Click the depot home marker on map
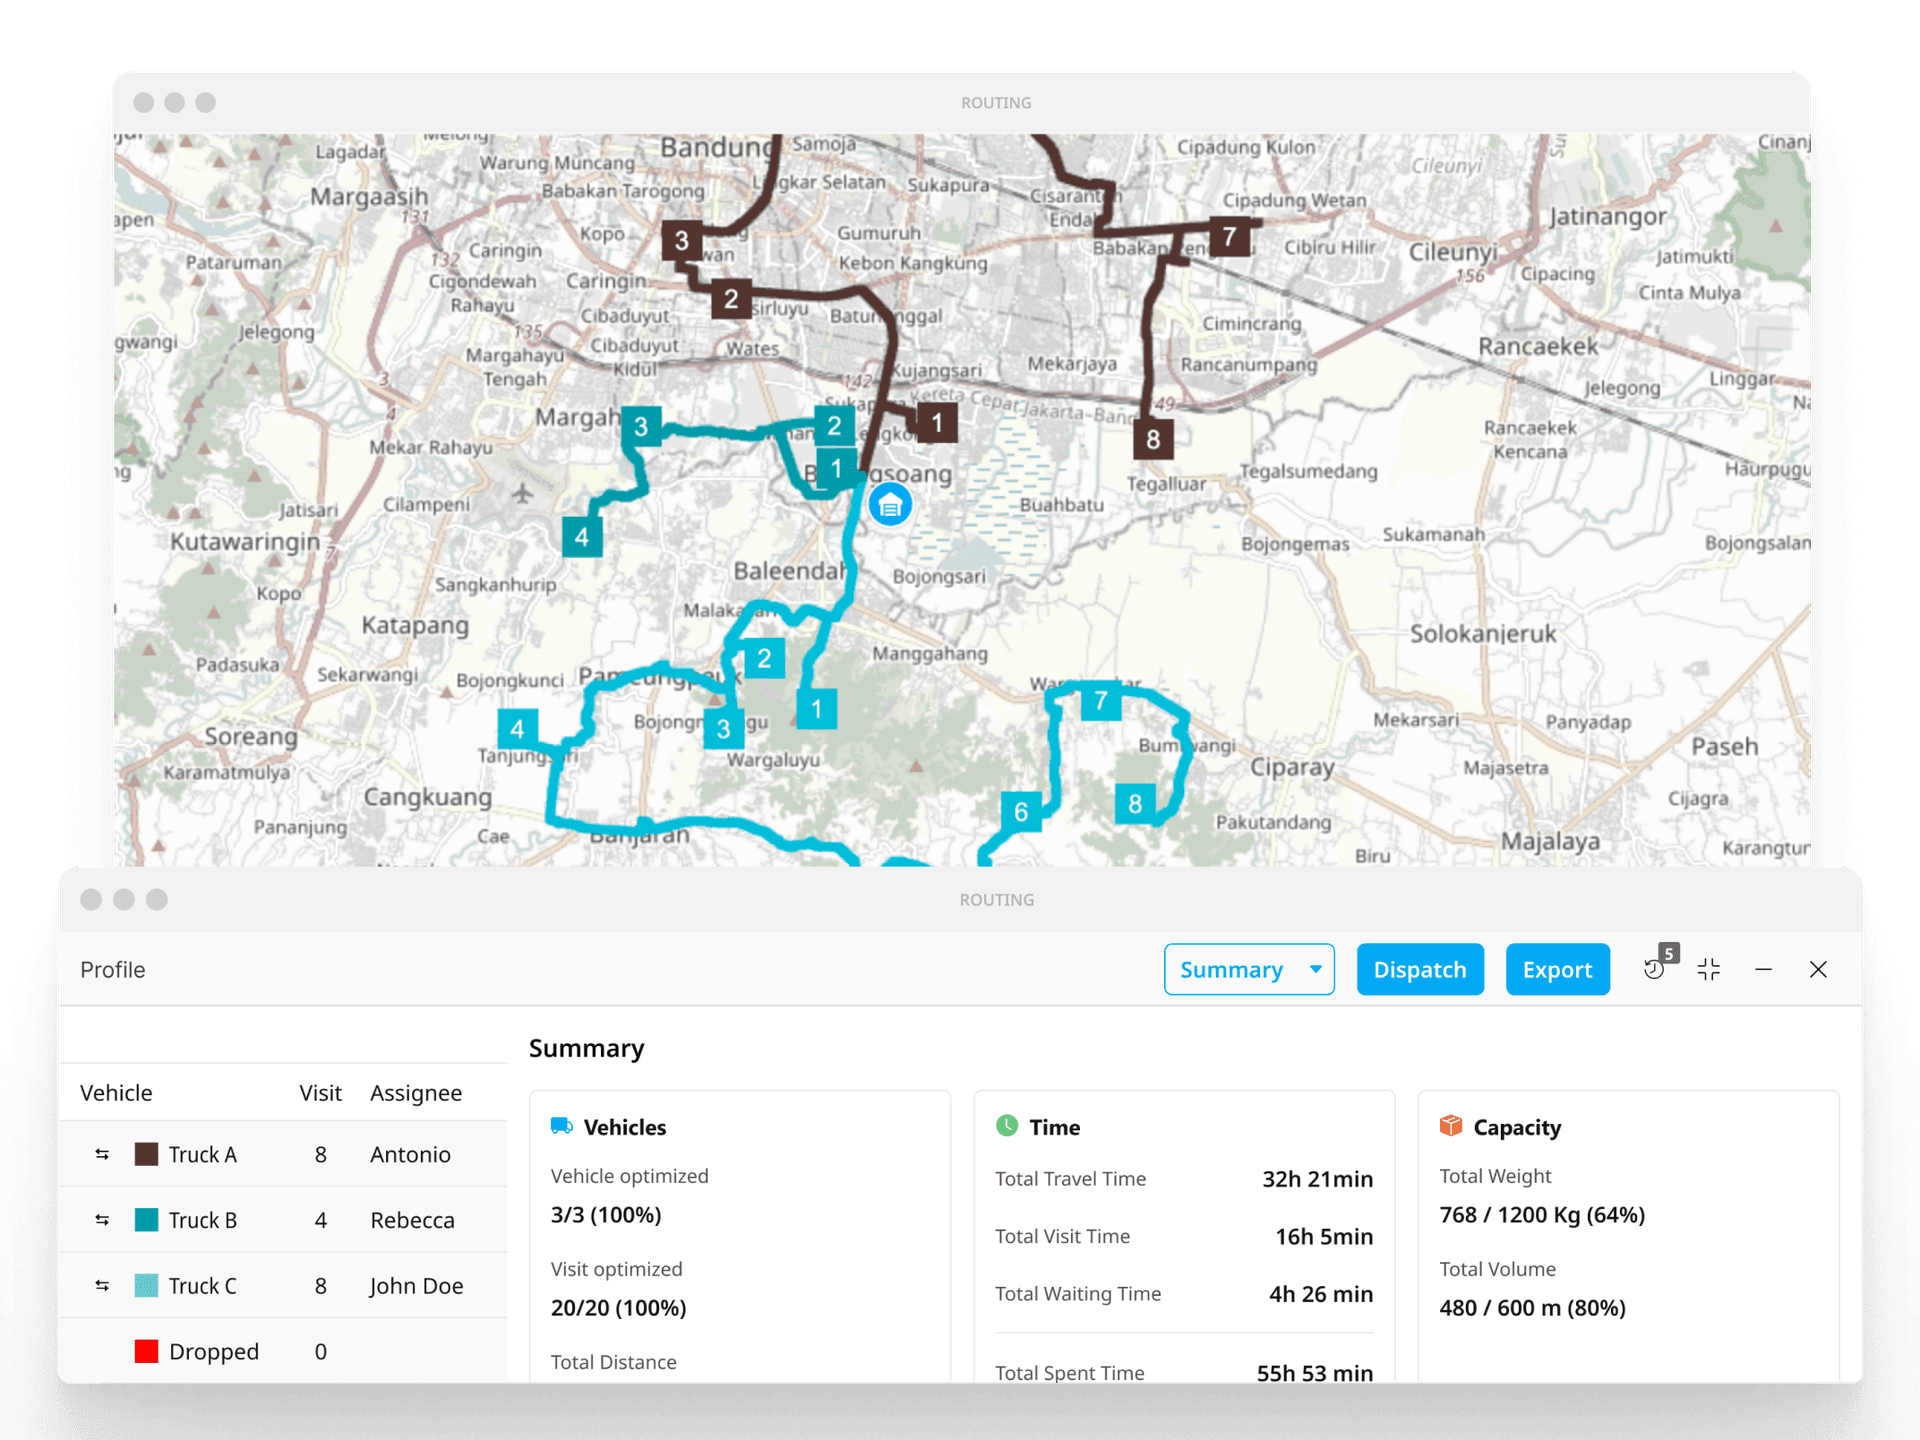The height and width of the screenshot is (1440, 1920). point(889,505)
